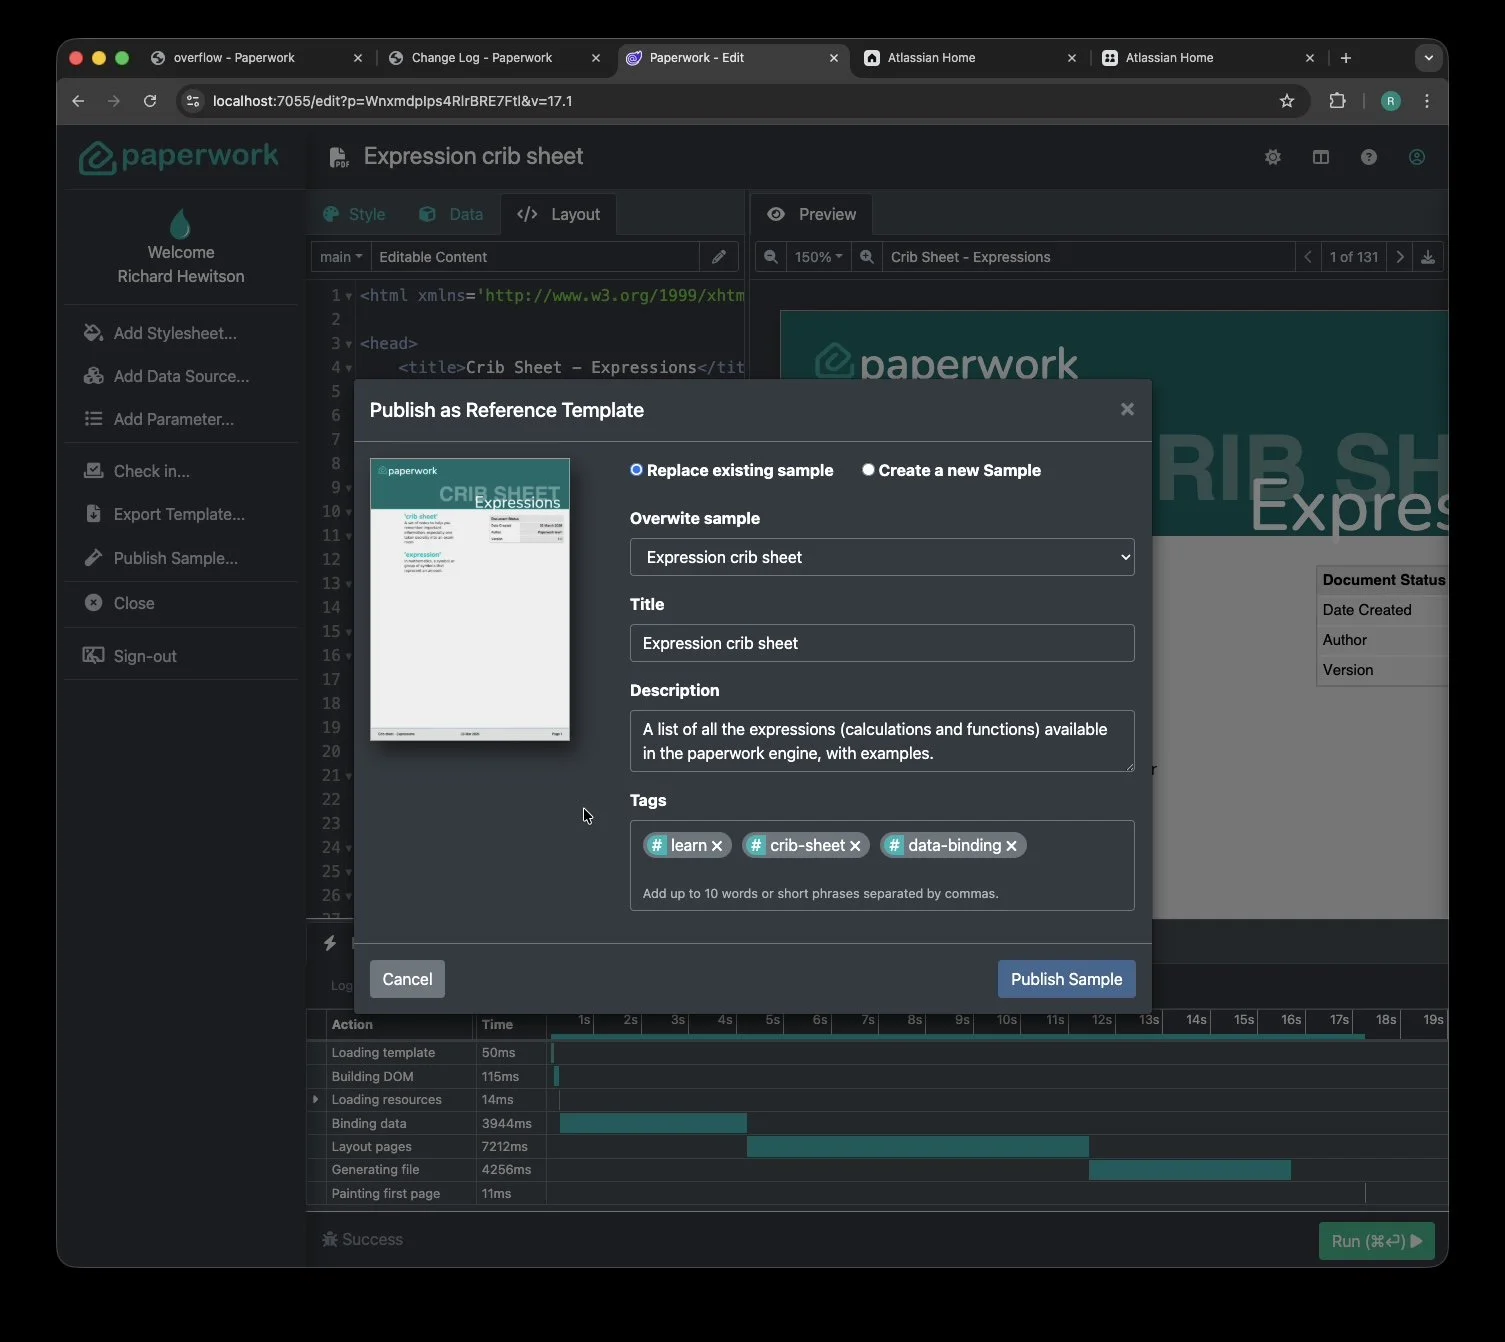Select the Preview tab
Screen dimensions: 1505x1342
click(x=811, y=214)
